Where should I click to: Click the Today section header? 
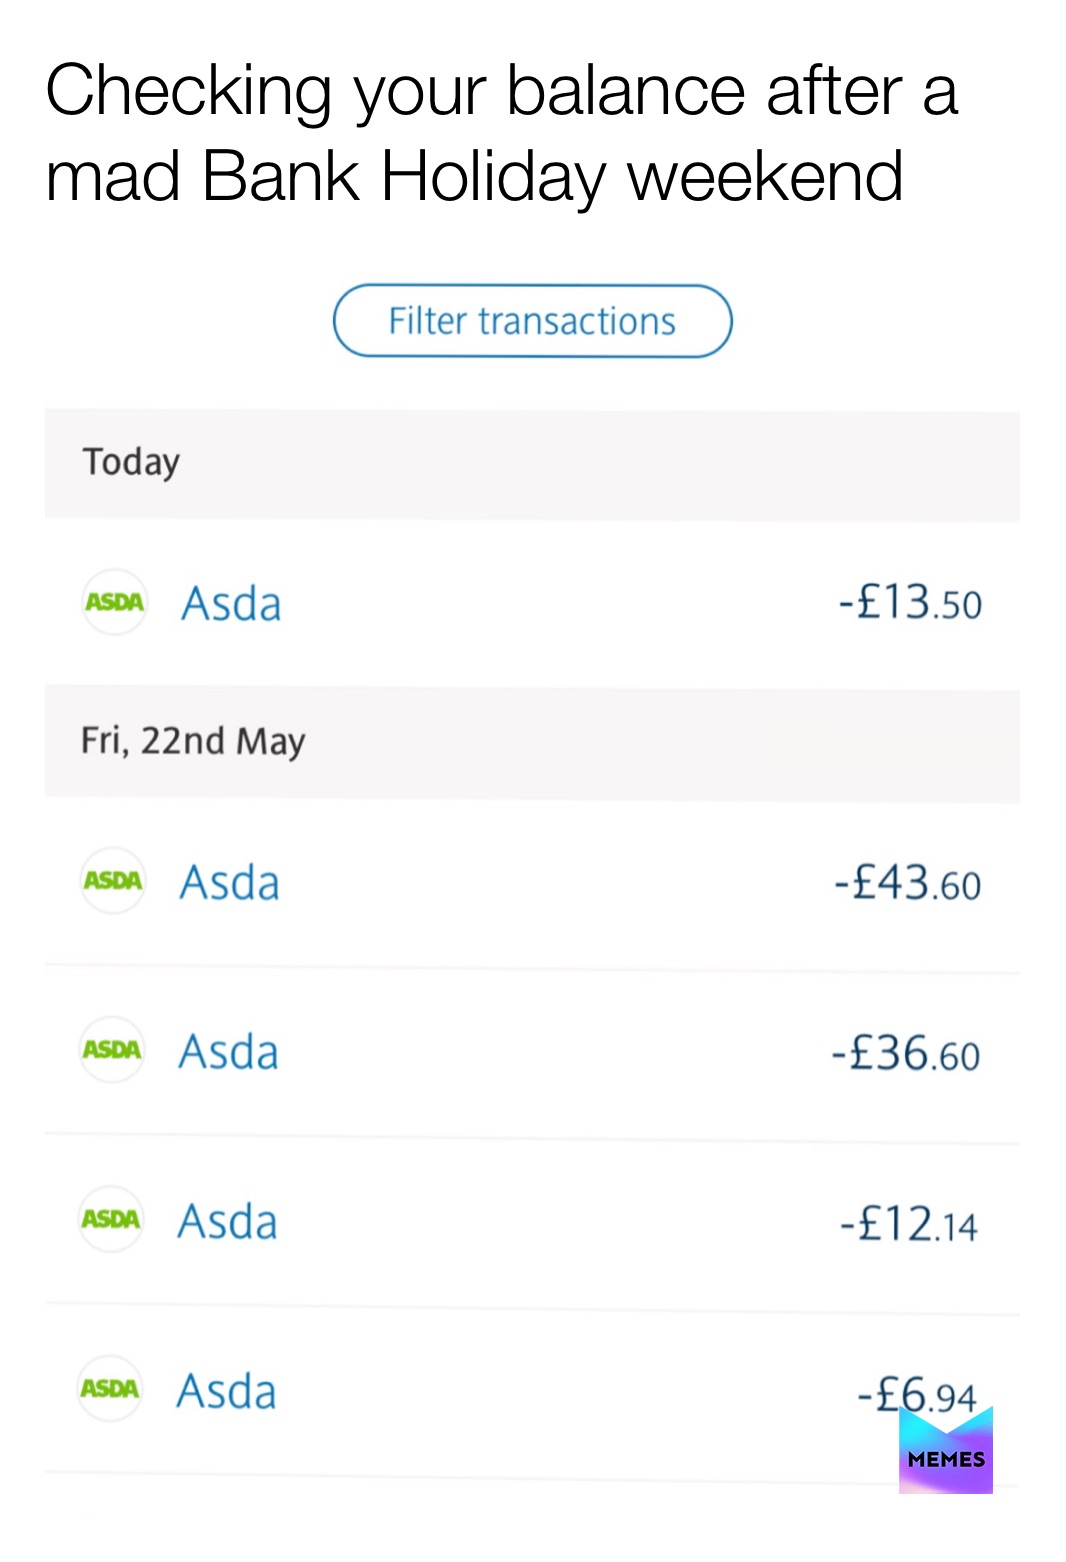131,462
